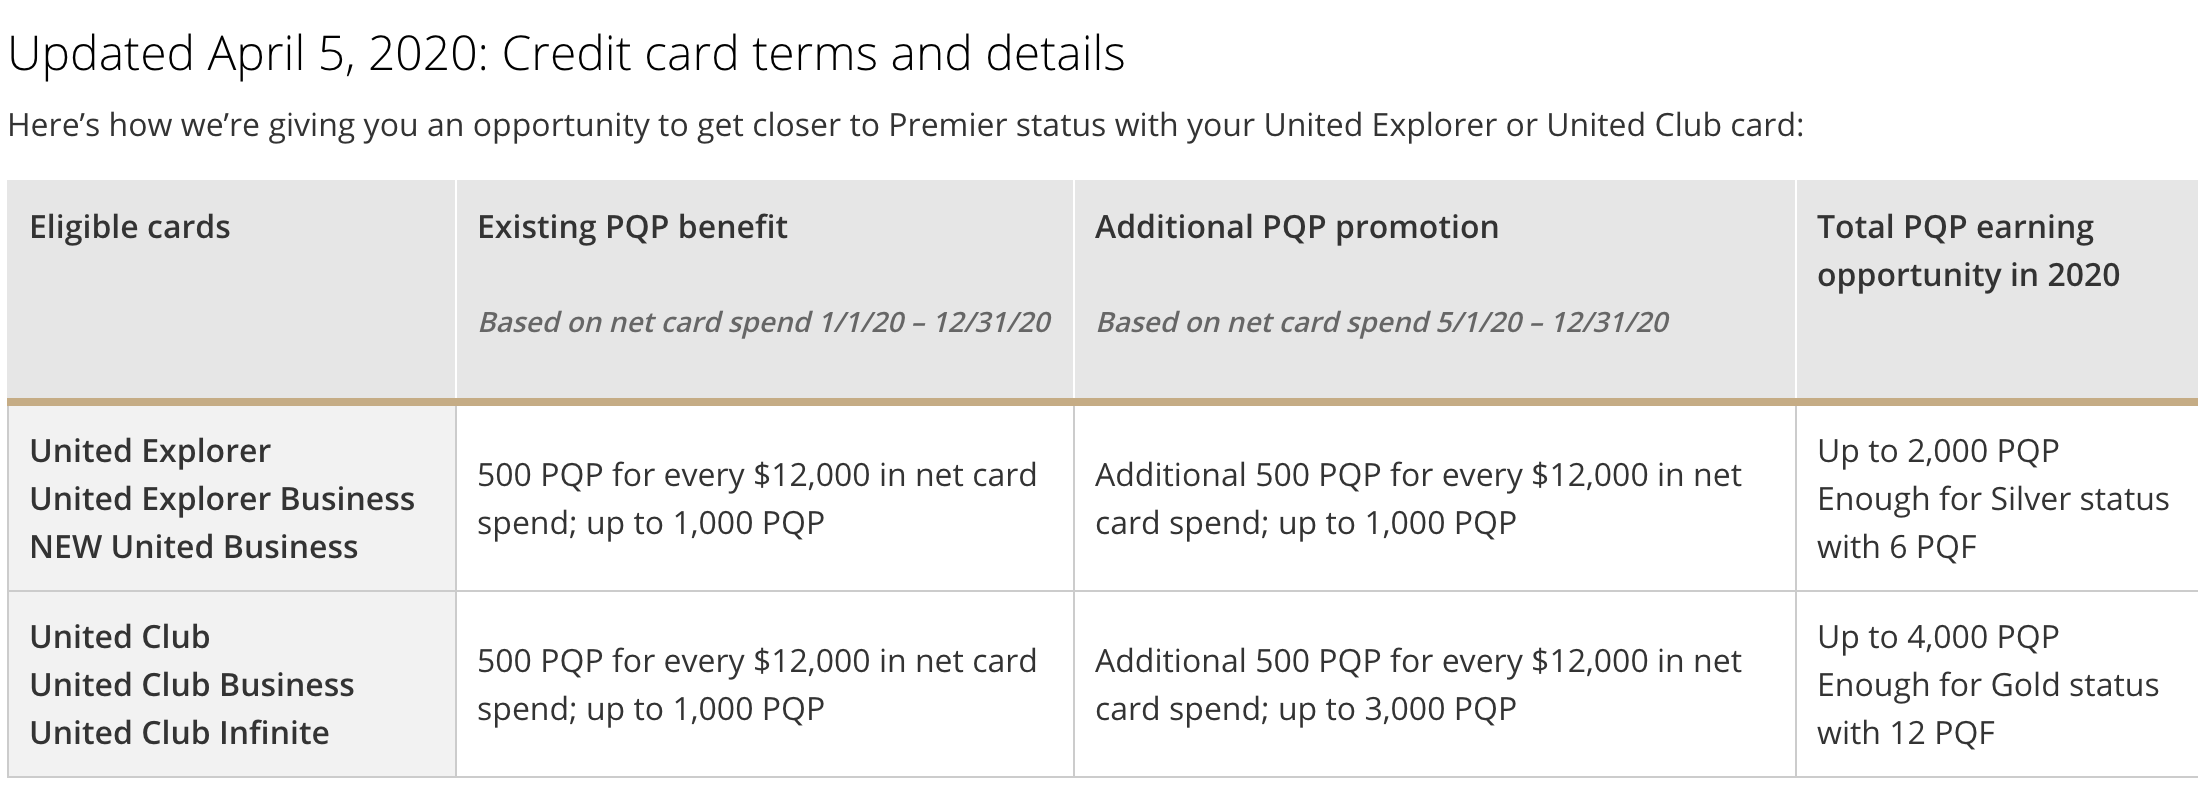
Task: Select the "NEW United Business" card name
Action: tap(194, 547)
